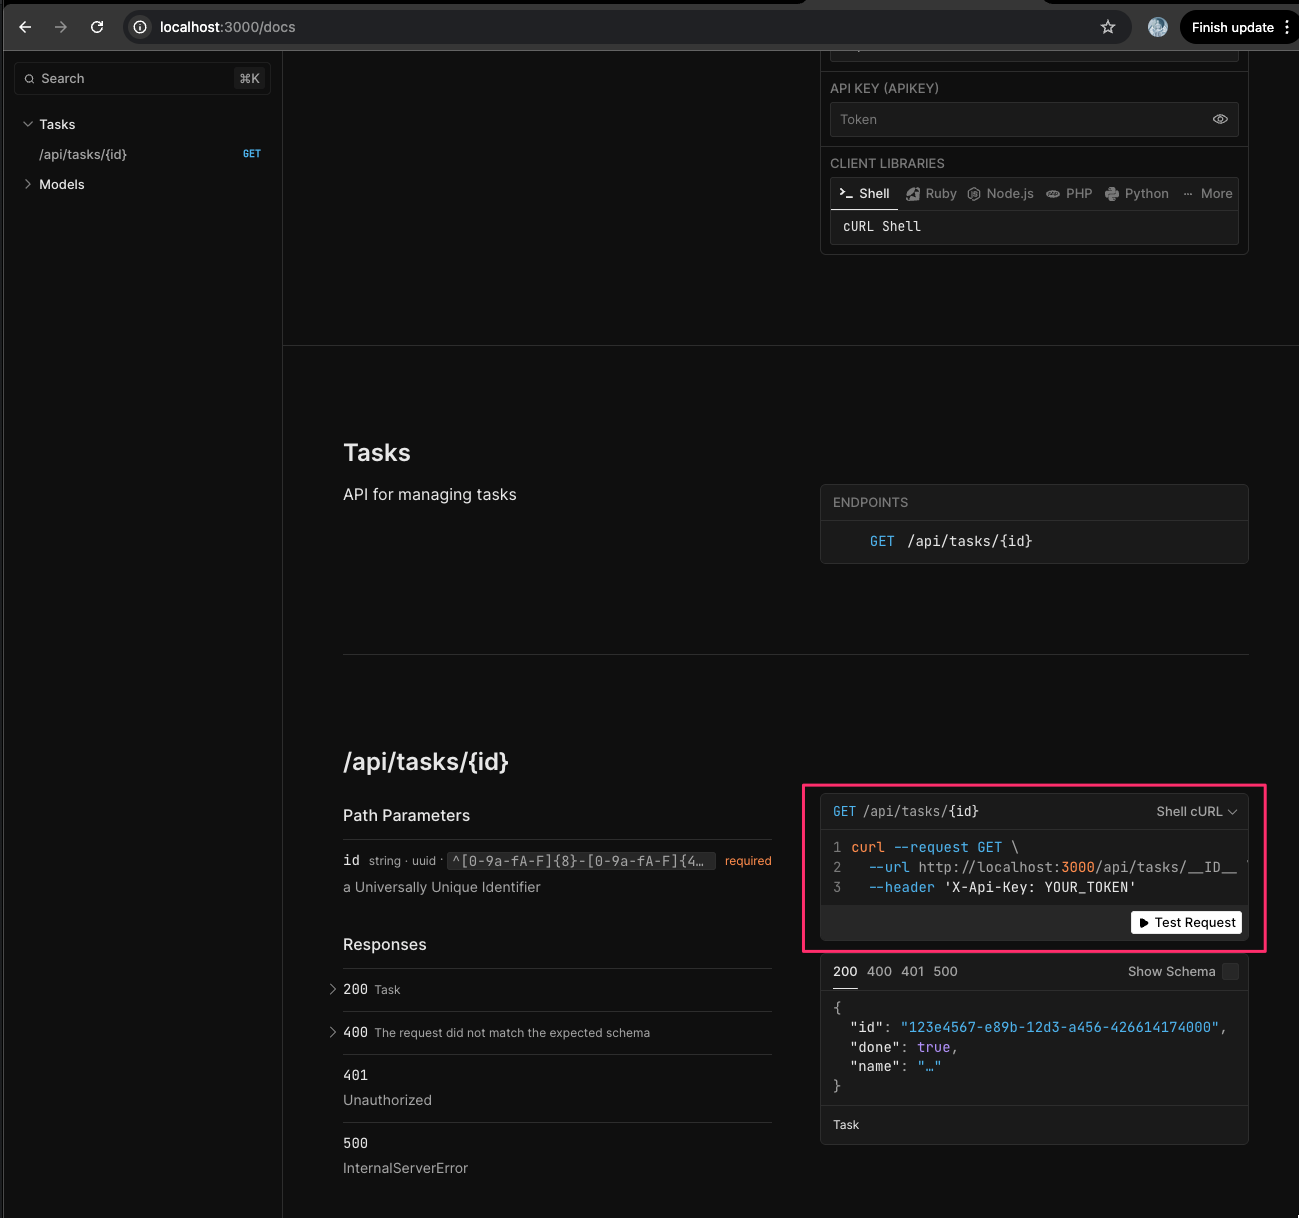Choose the Python client library
Image resolution: width=1299 pixels, height=1218 pixels.
pos(1137,194)
